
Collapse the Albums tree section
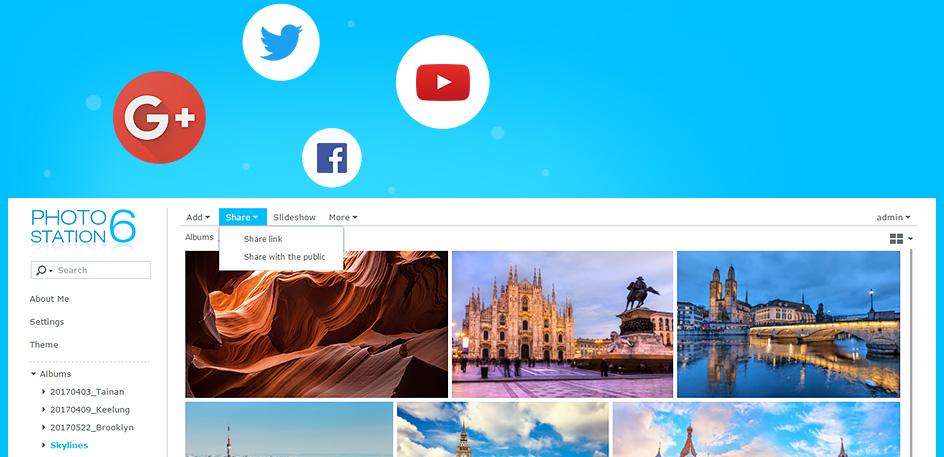coord(33,374)
